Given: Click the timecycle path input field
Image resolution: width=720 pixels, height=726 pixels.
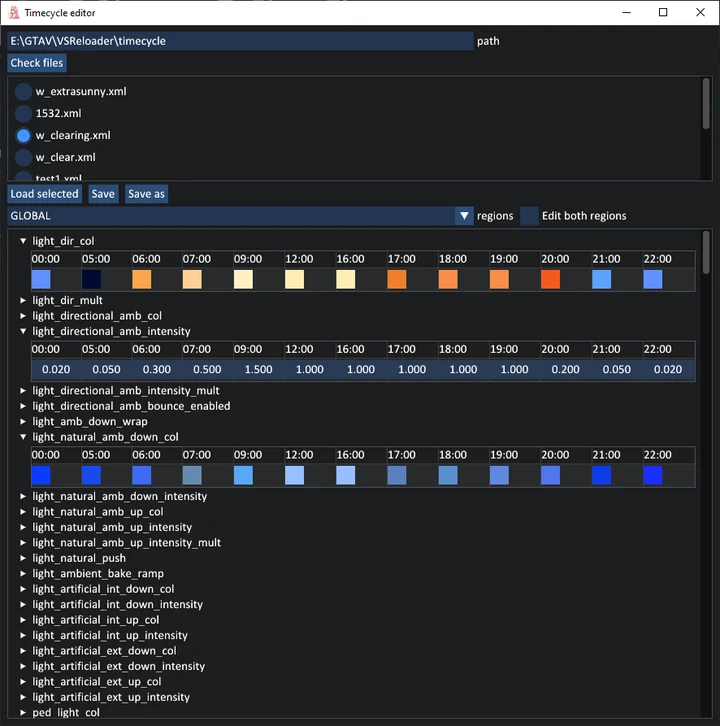Looking at the screenshot, I should coord(240,41).
